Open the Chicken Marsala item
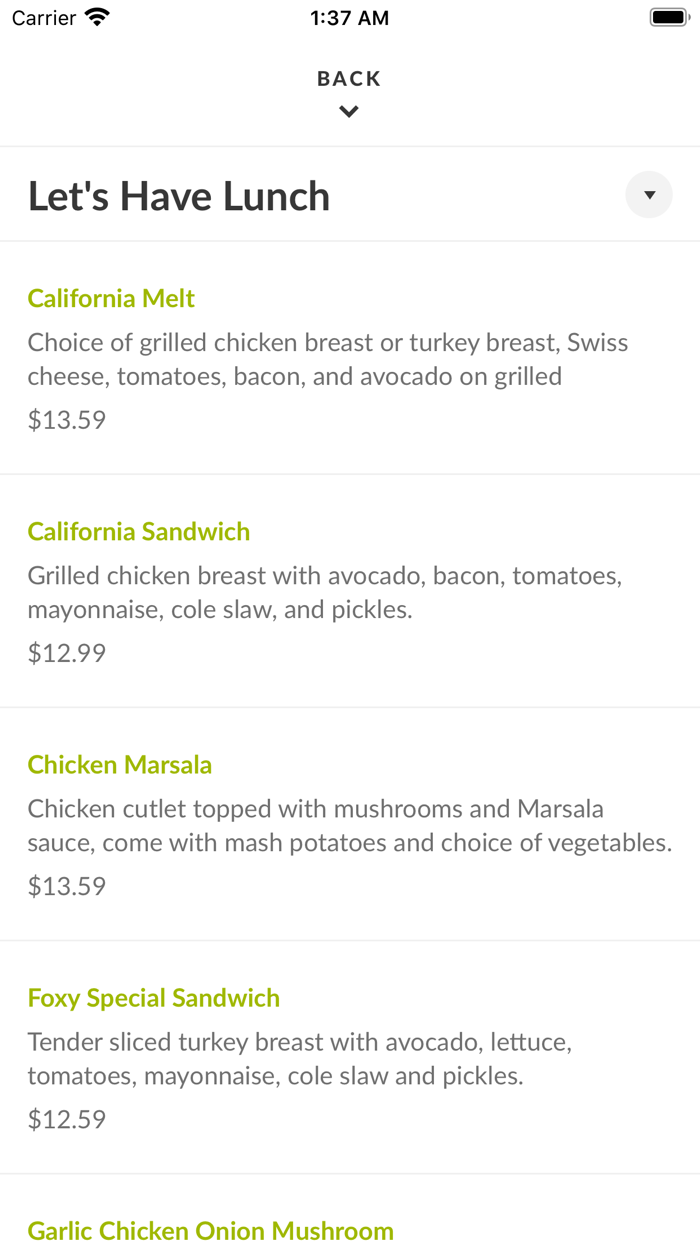Image resolution: width=700 pixels, height=1244 pixels. coord(120,765)
